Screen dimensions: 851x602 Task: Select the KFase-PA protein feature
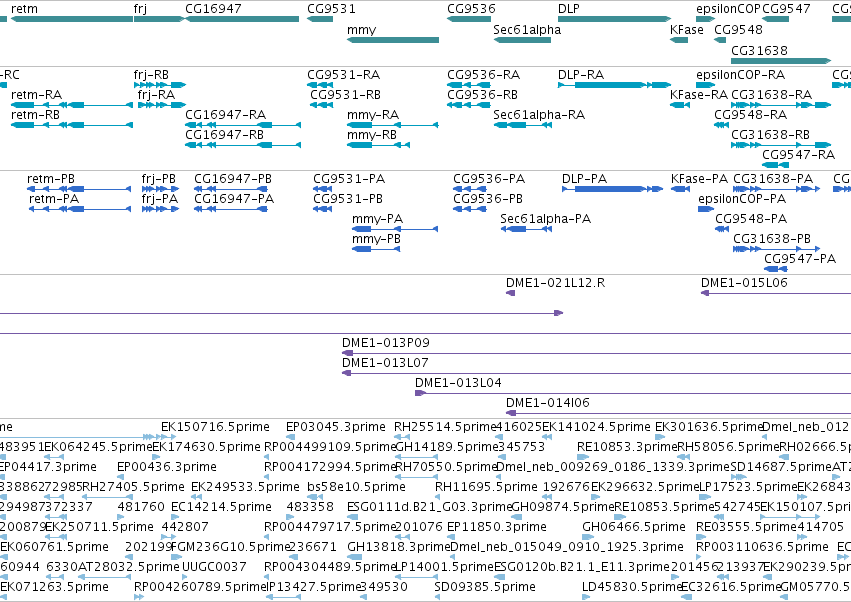pos(681,189)
